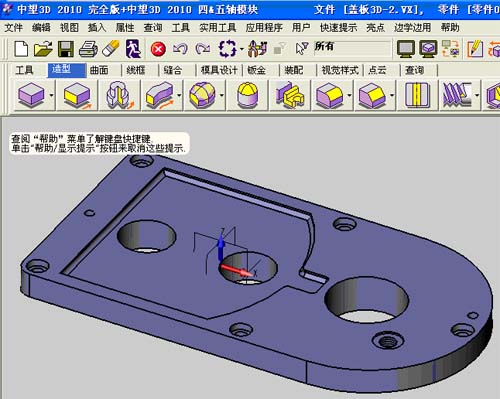This screenshot has width=500, height=399.
Task: Click the exit running-man icon
Action: point(133,49)
